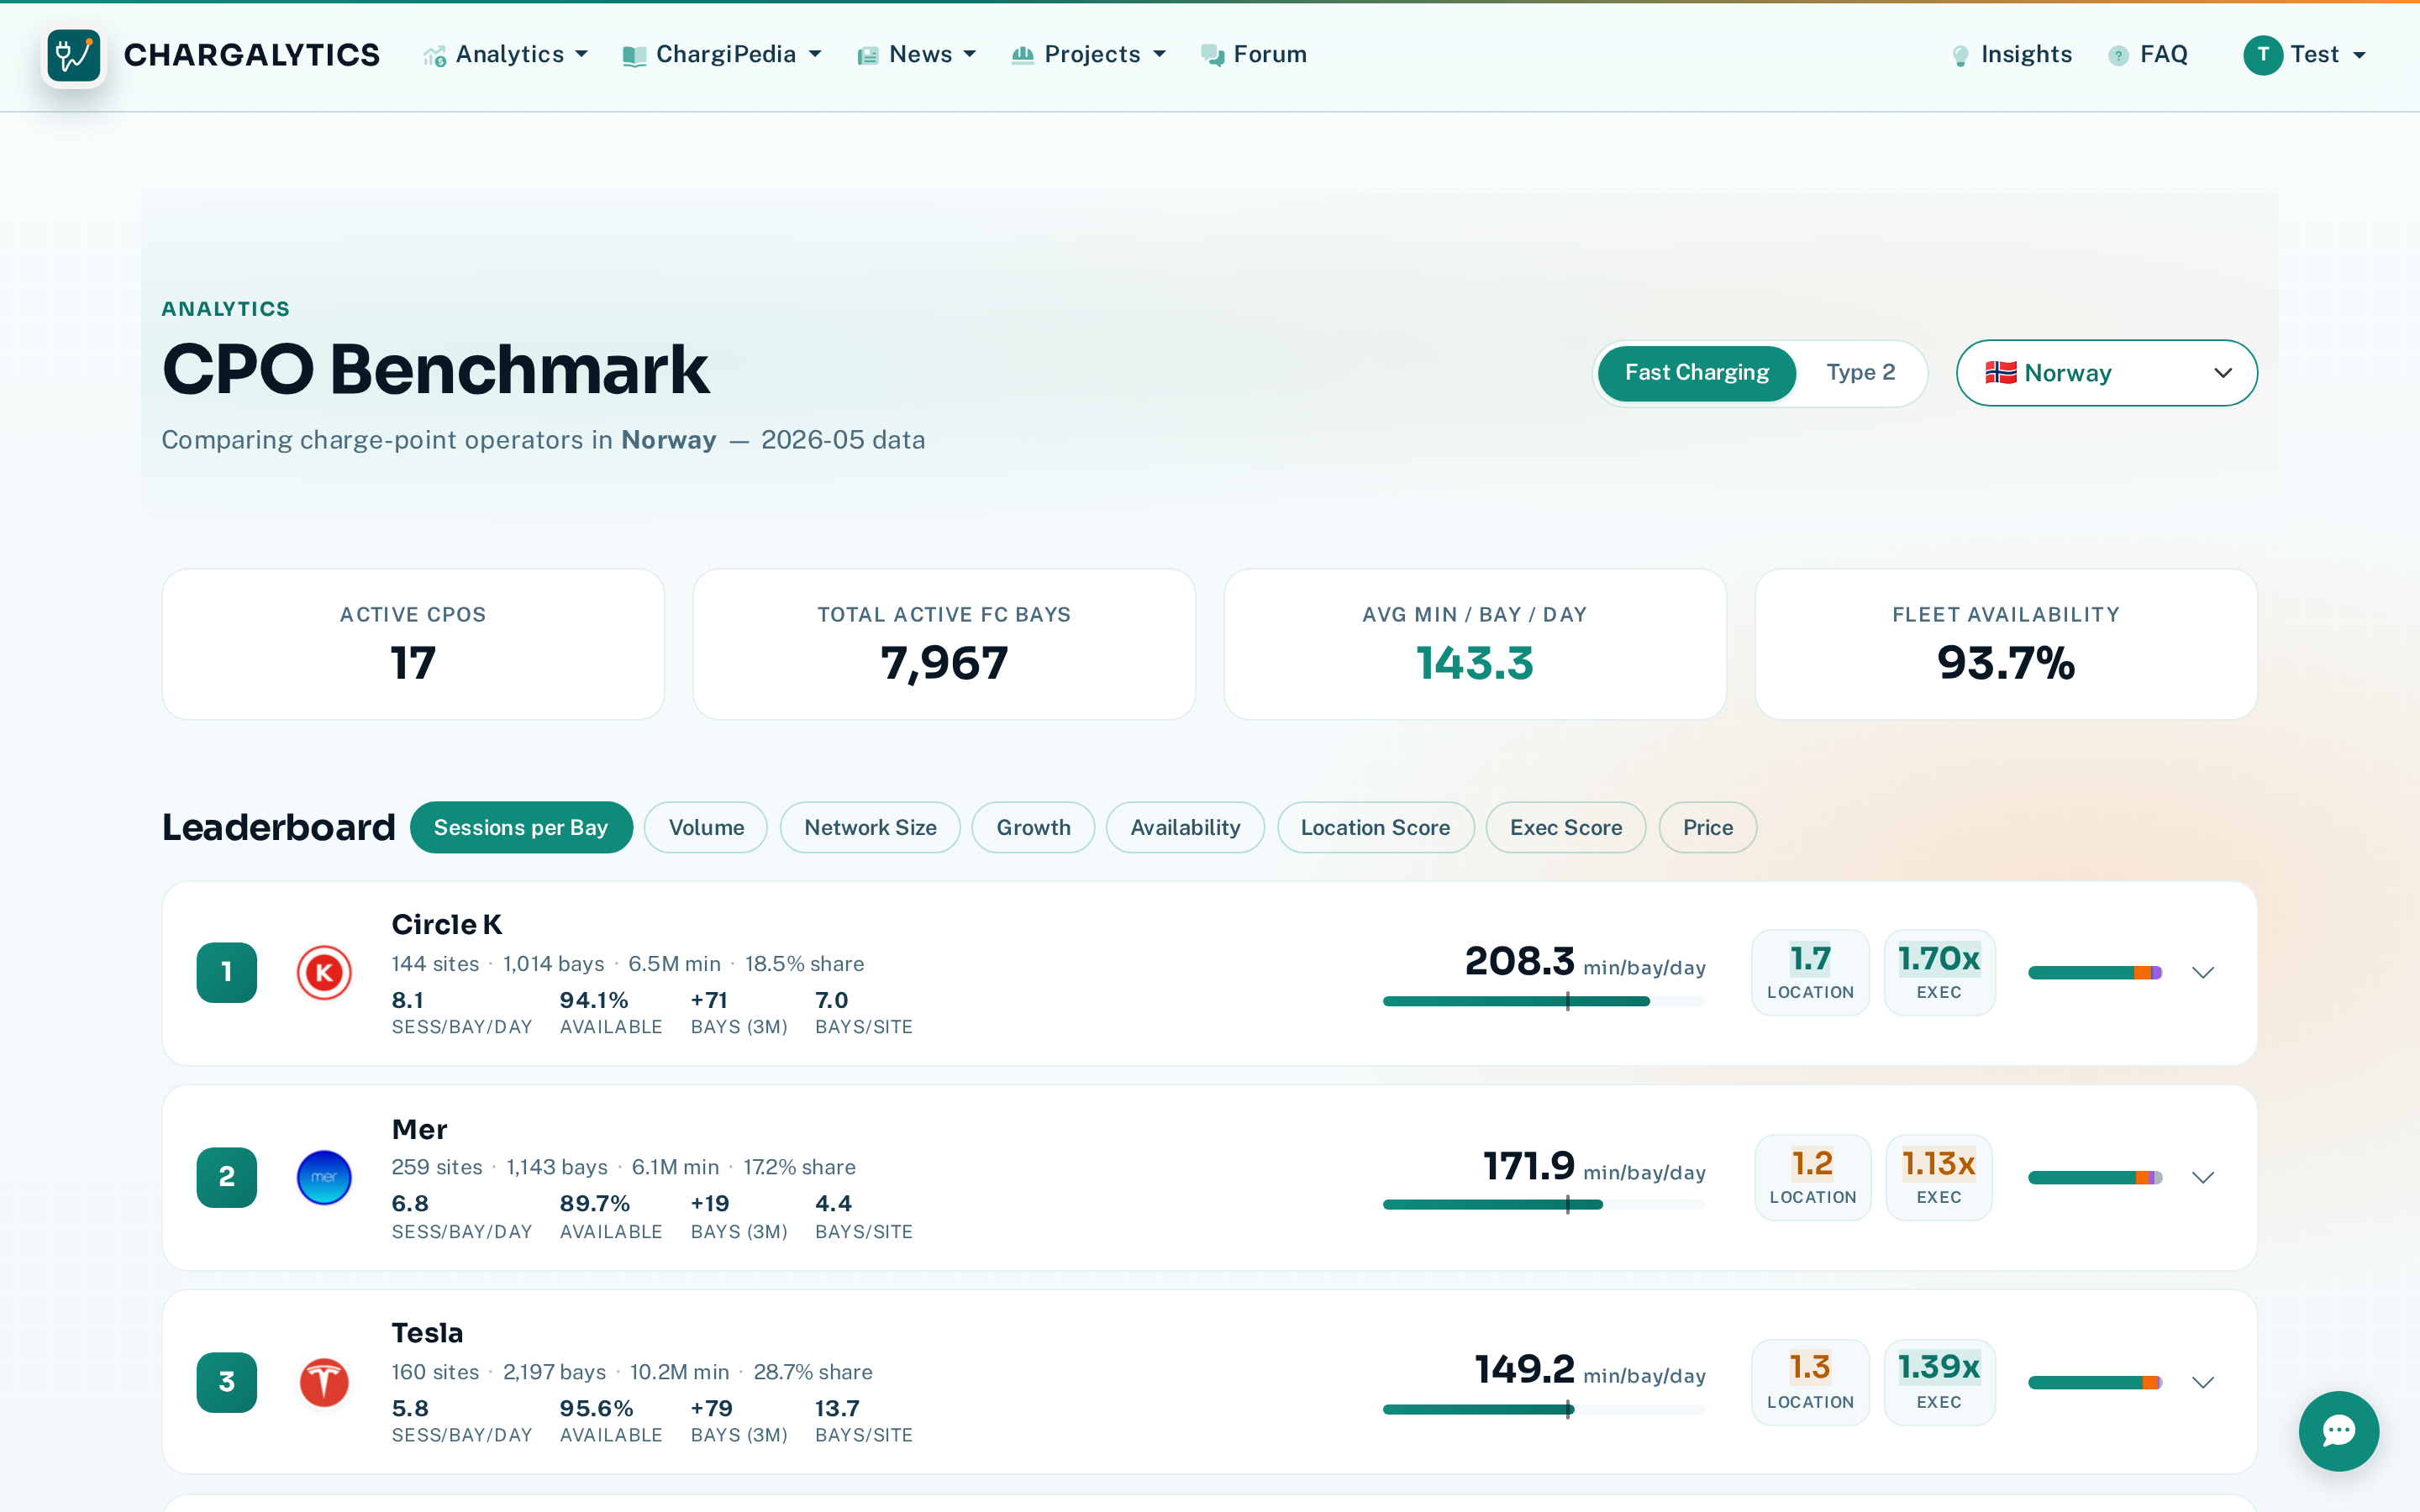2420x1512 pixels.
Task: Click Circle K min/bay/day progress bar
Action: pyautogui.click(x=1544, y=1001)
